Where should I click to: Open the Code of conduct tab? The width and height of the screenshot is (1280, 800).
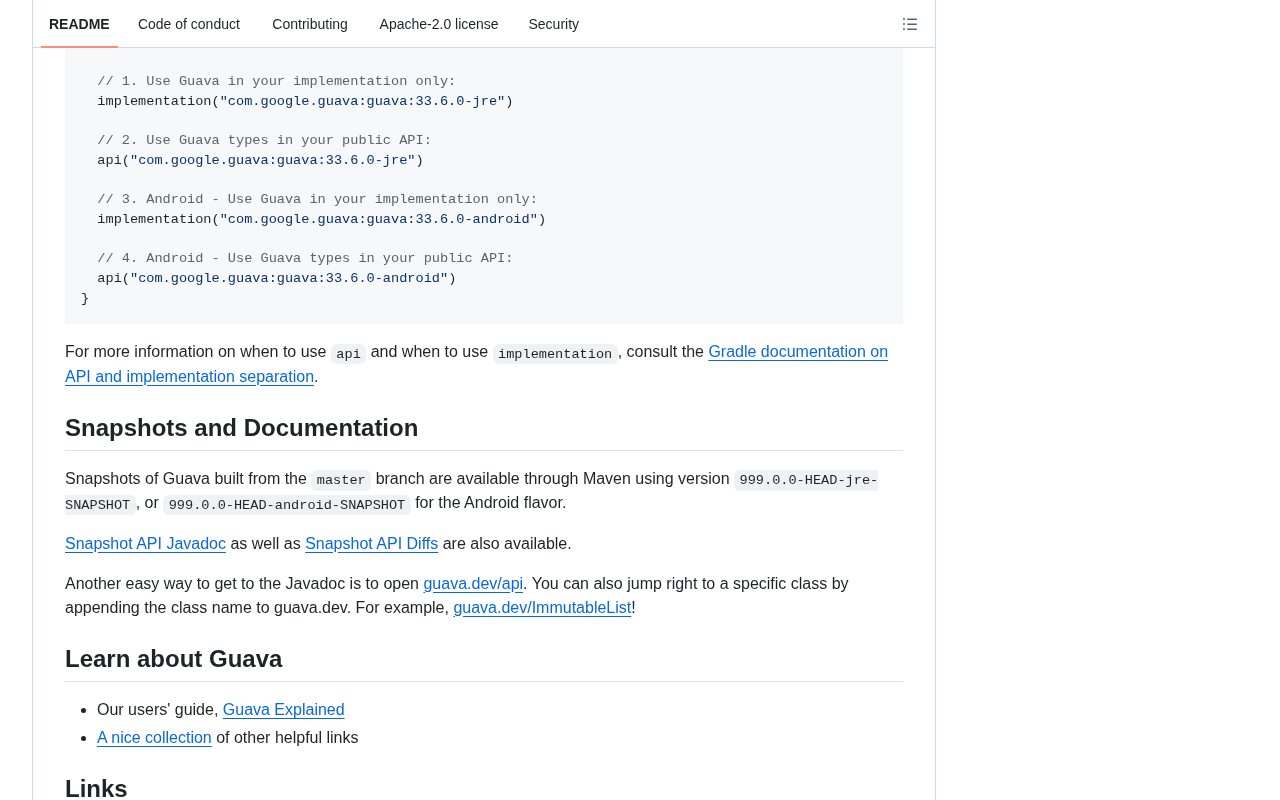click(189, 24)
